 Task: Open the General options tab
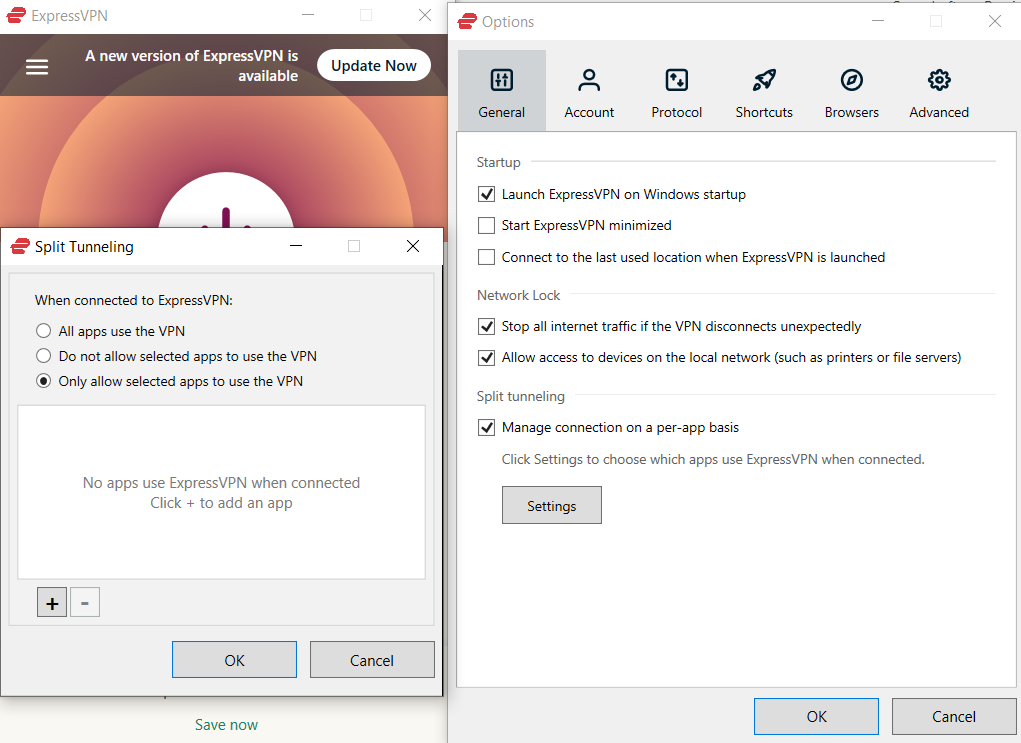coord(501,91)
